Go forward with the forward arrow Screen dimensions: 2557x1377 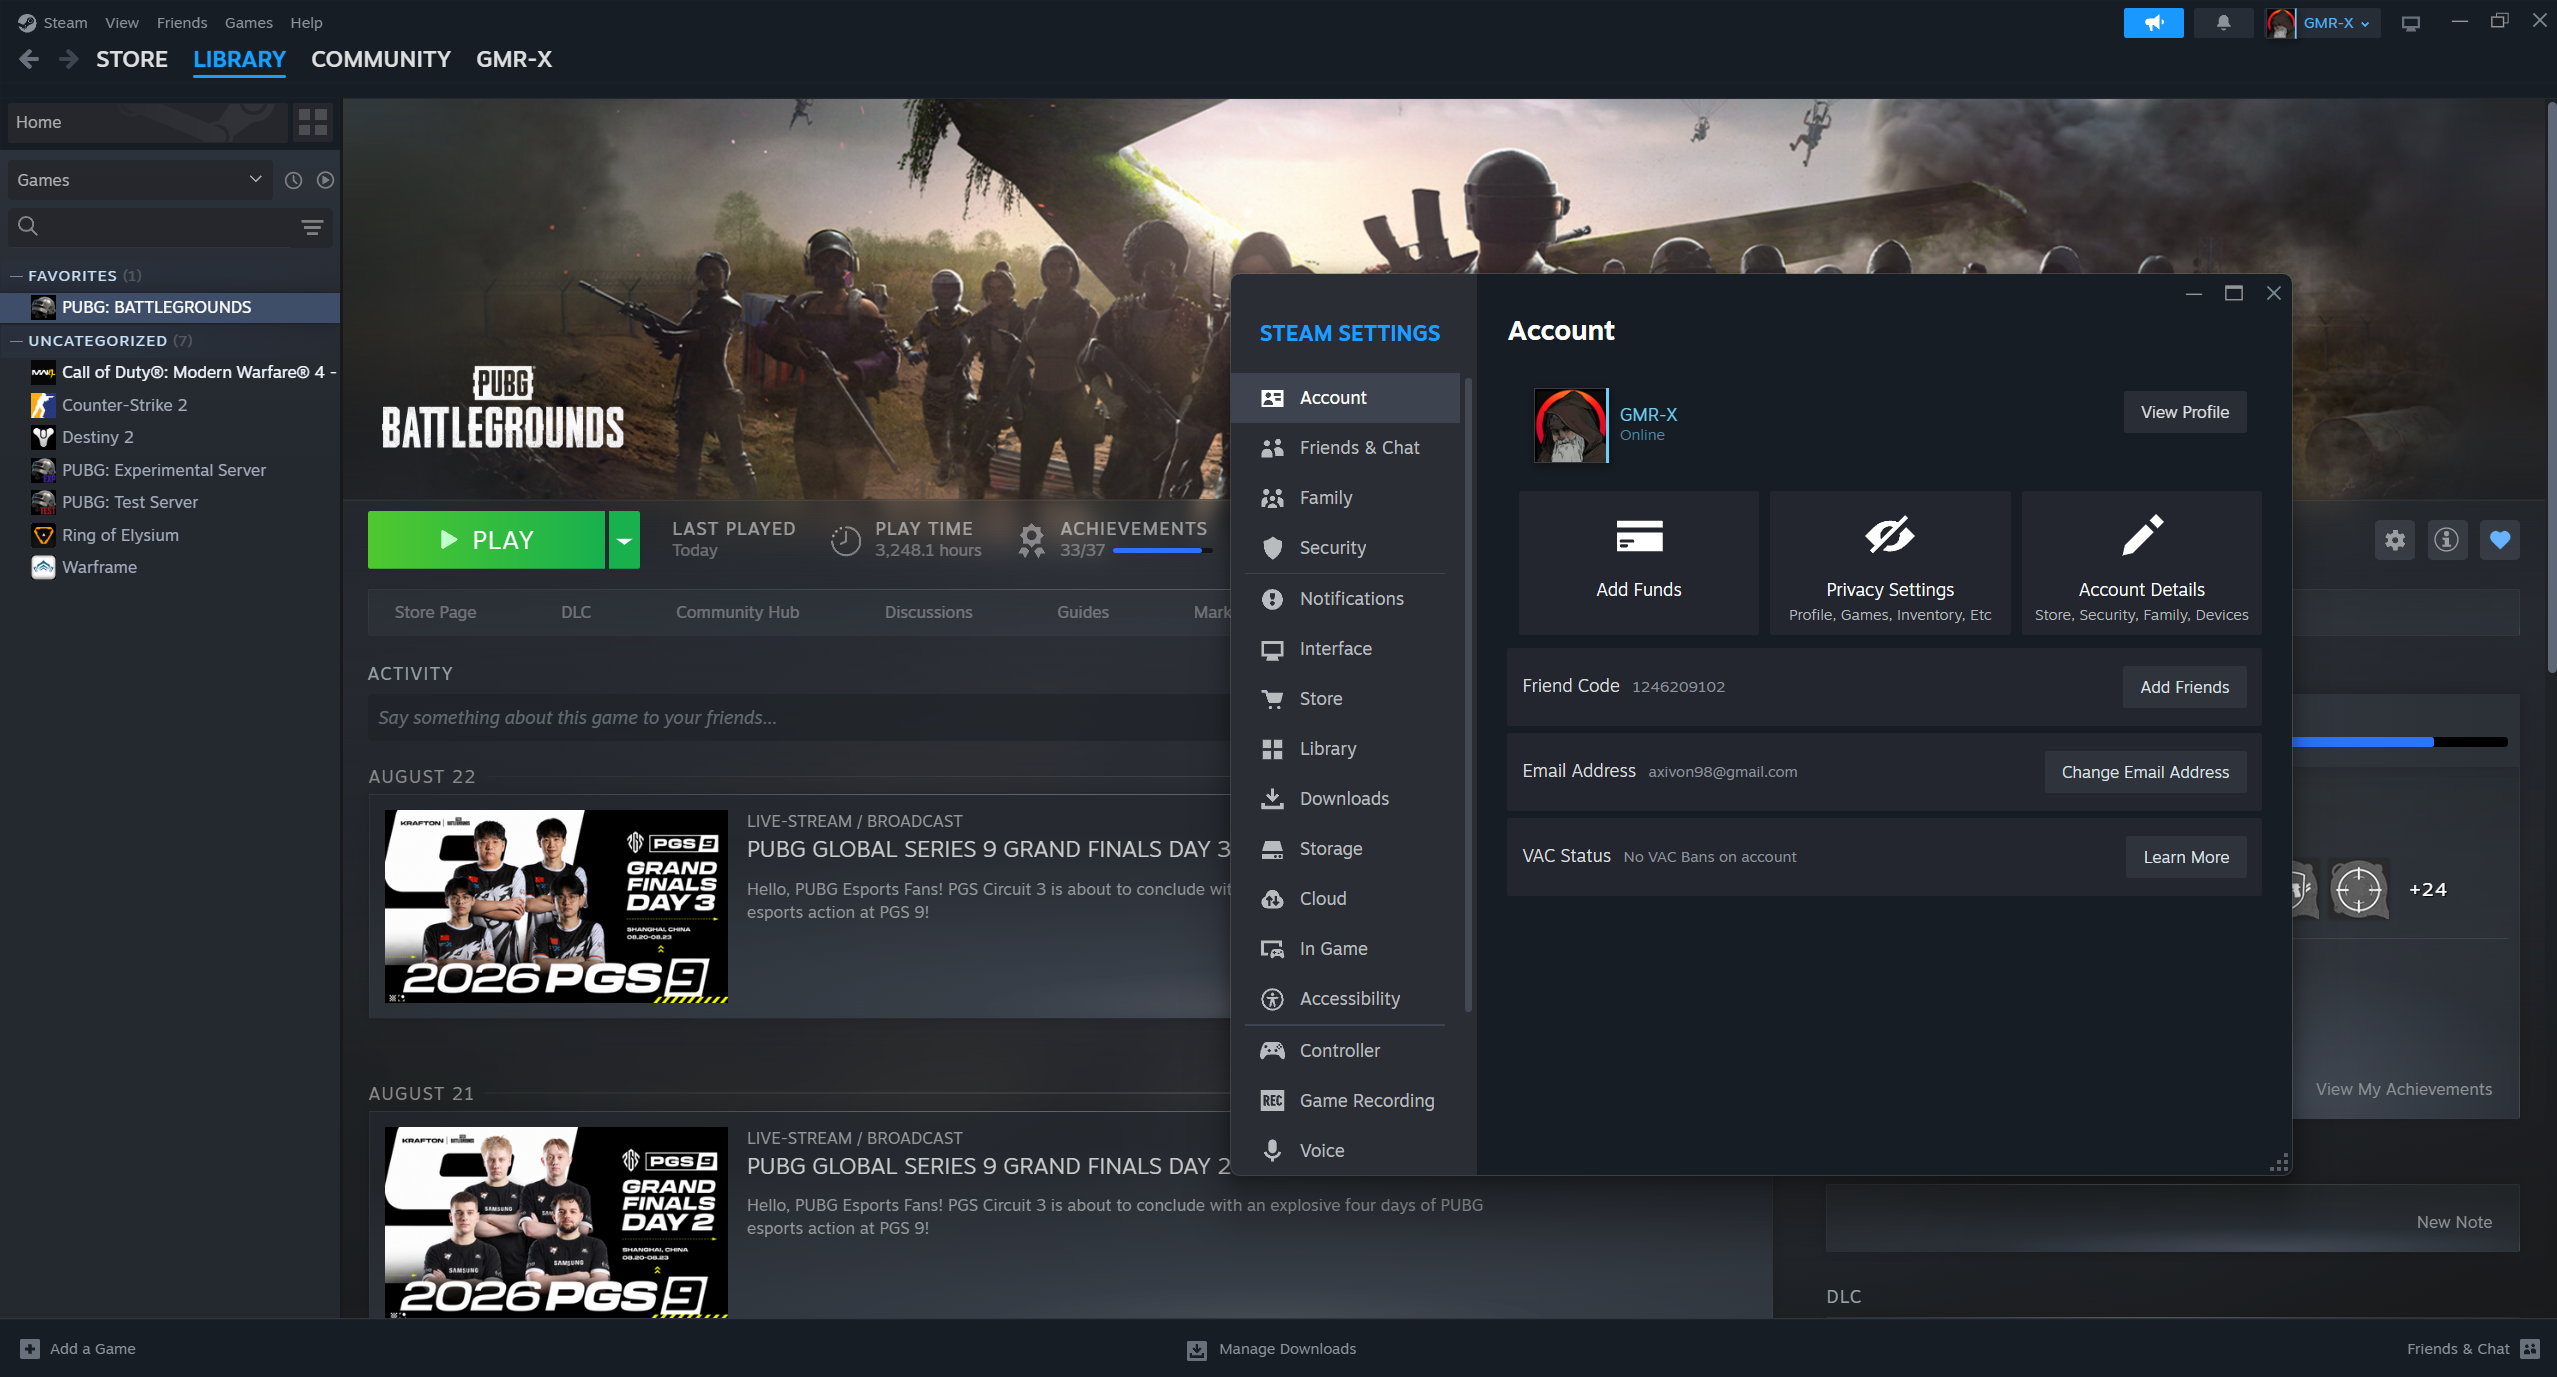(x=68, y=59)
